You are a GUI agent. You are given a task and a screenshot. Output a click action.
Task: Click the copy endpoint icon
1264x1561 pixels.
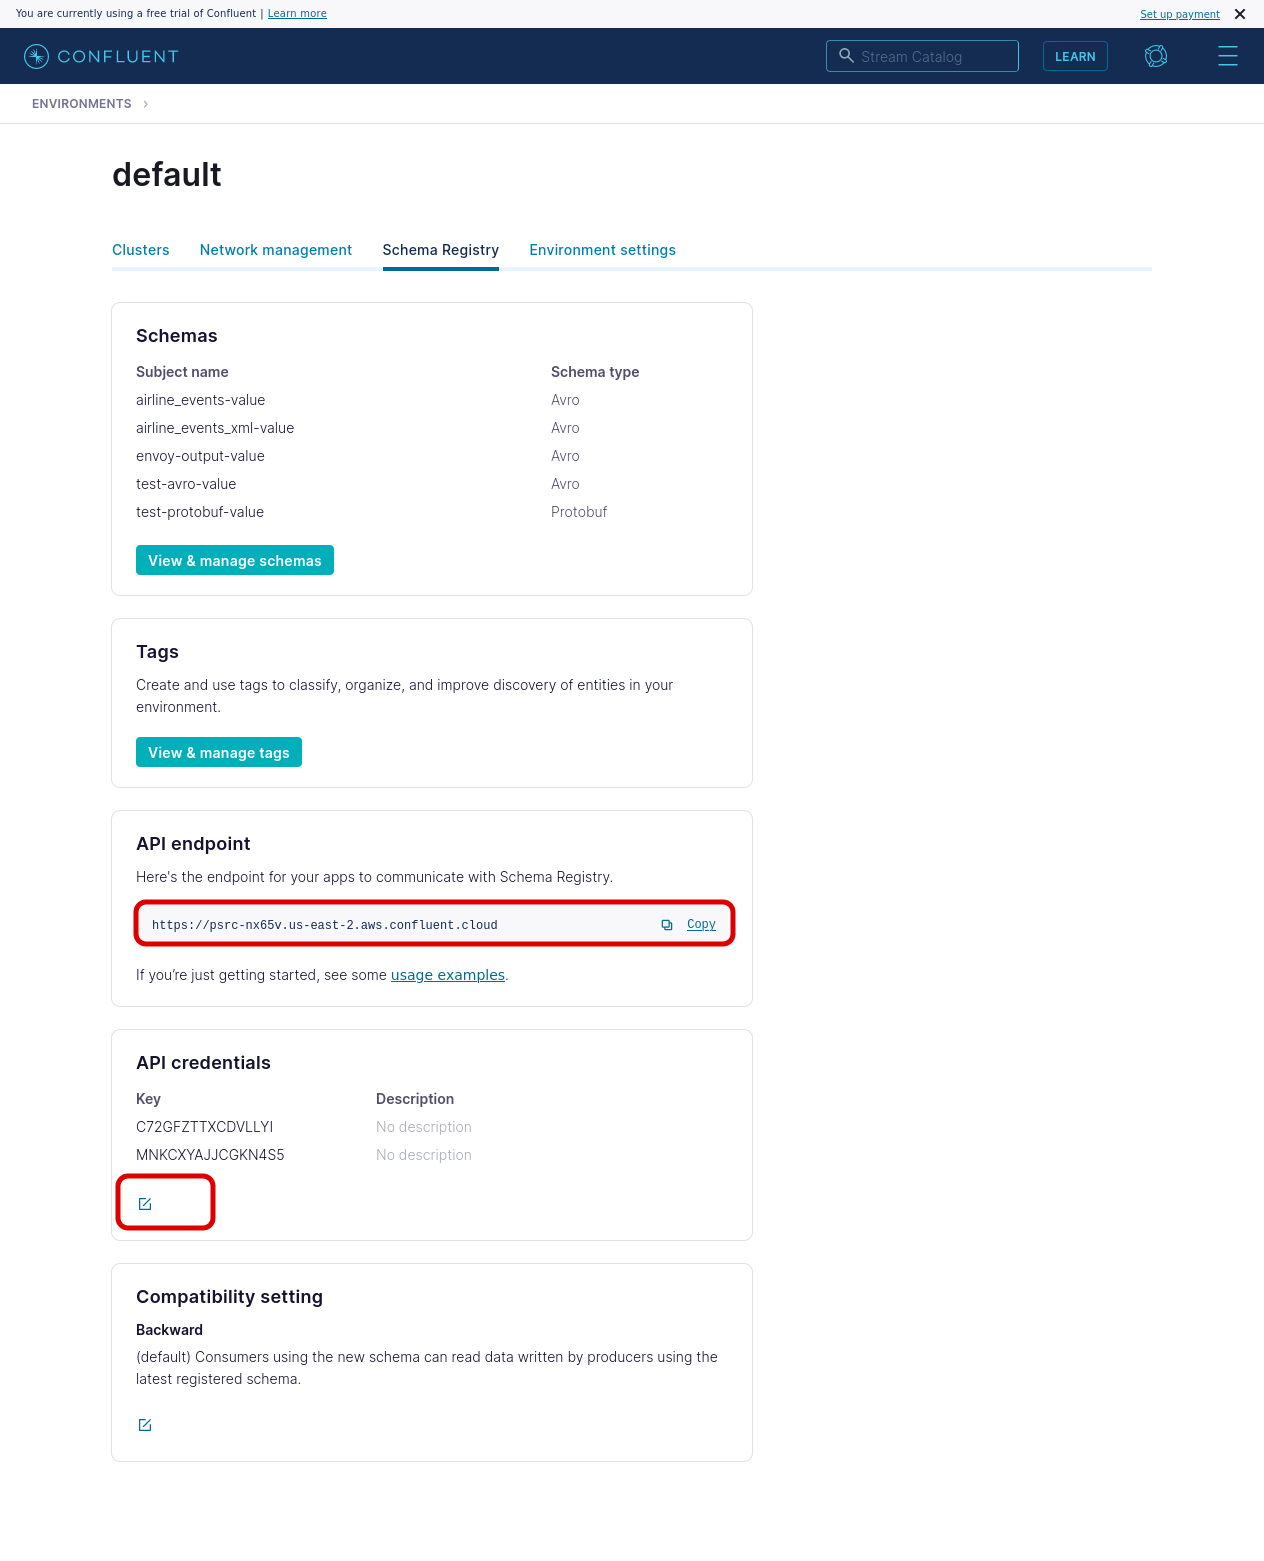click(x=667, y=925)
